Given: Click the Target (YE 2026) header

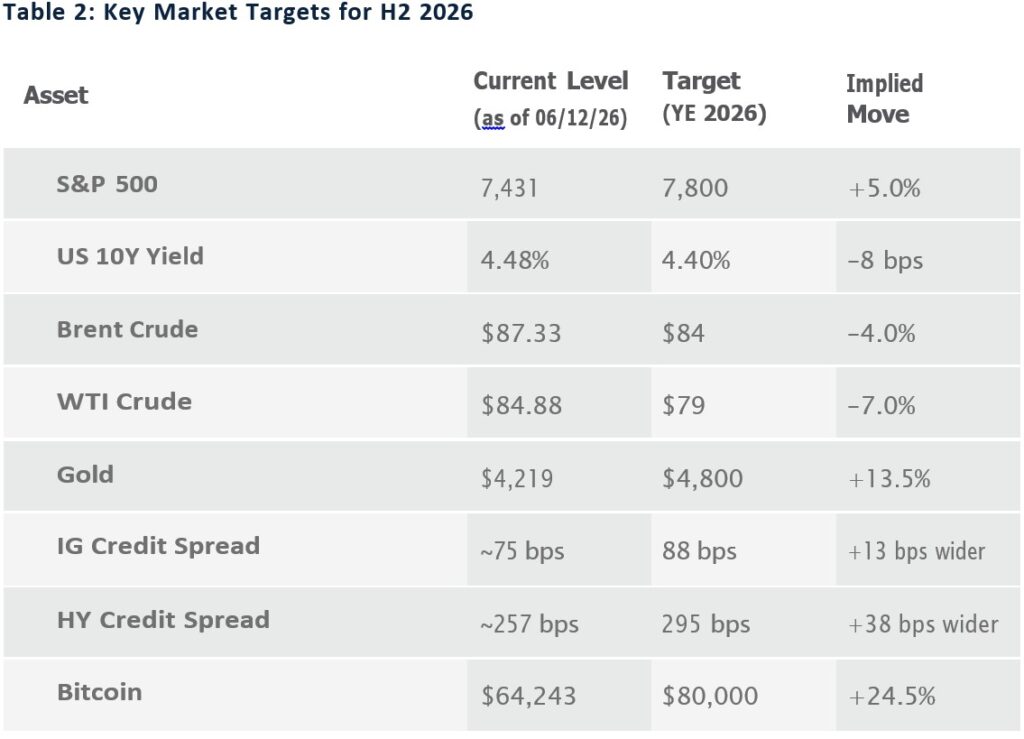Looking at the screenshot, I should (714, 97).
